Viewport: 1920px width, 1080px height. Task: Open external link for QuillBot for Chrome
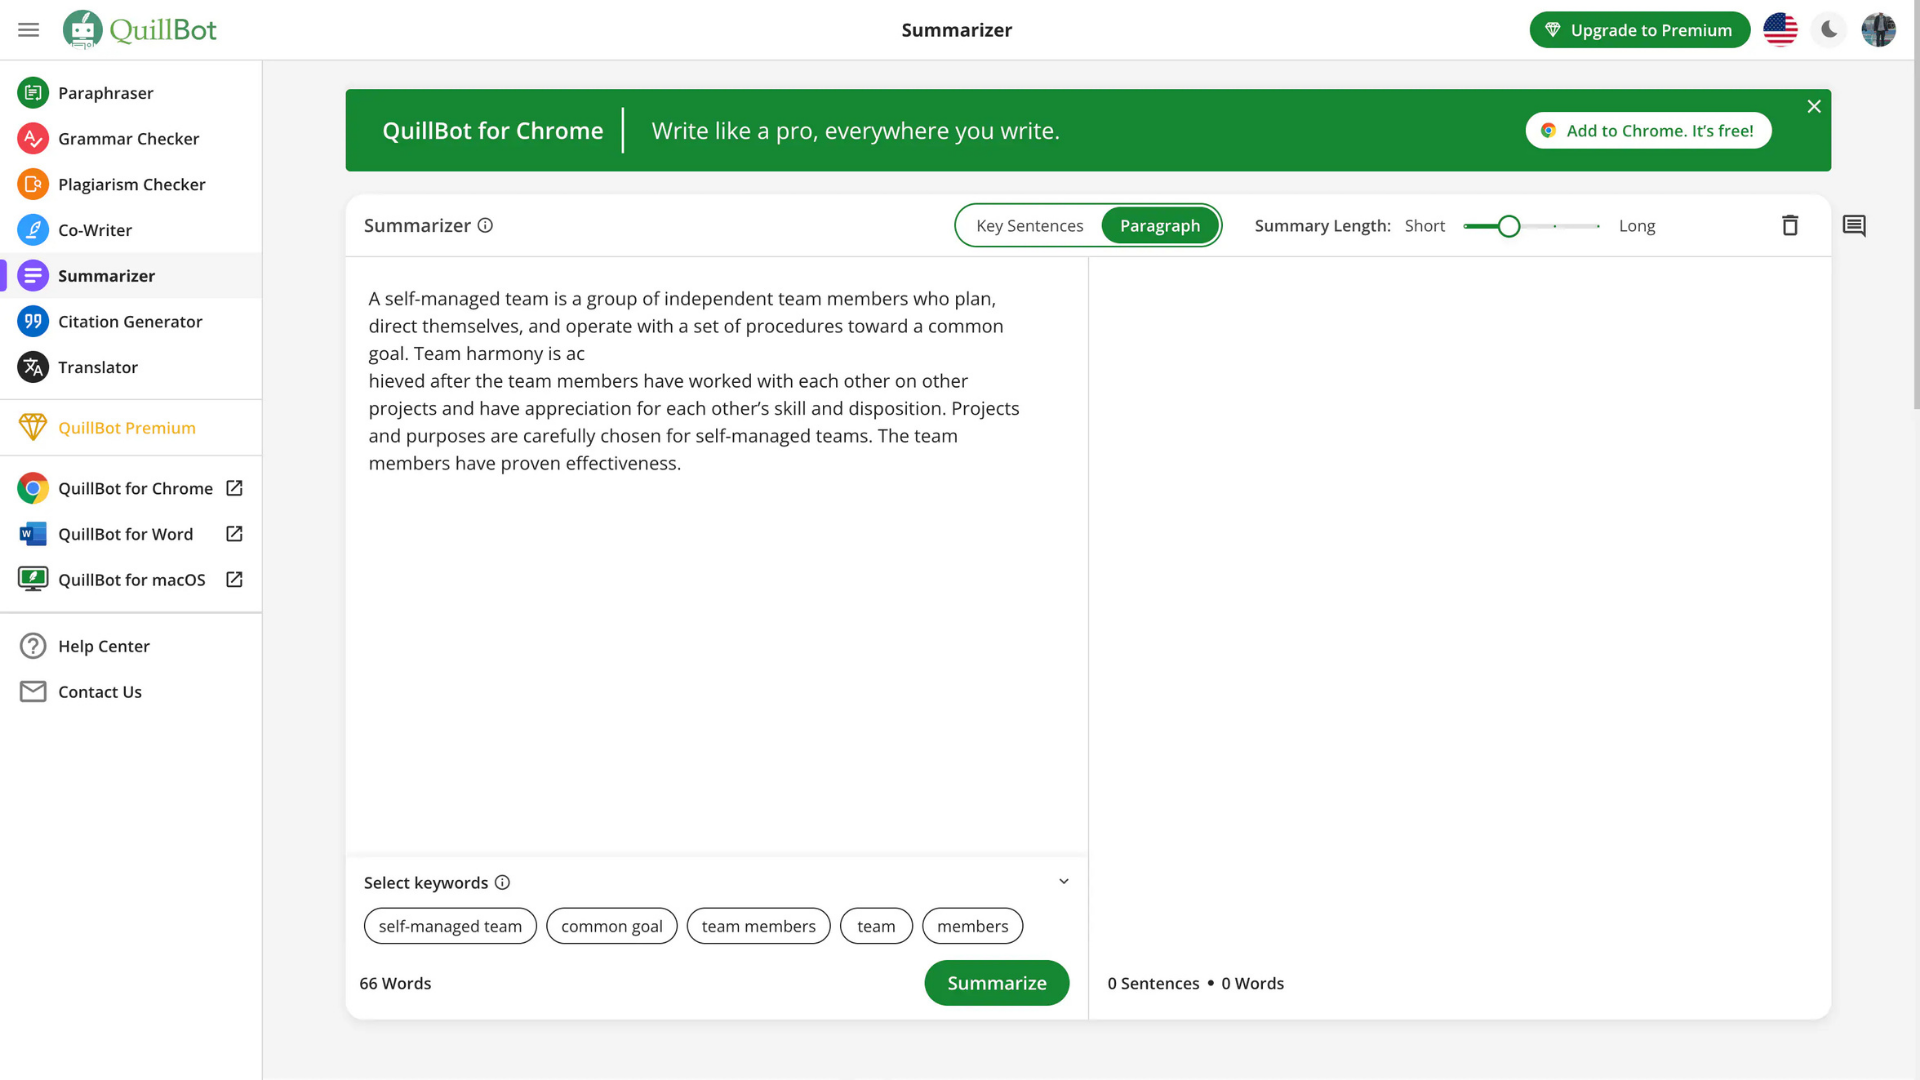click(234, 488)
